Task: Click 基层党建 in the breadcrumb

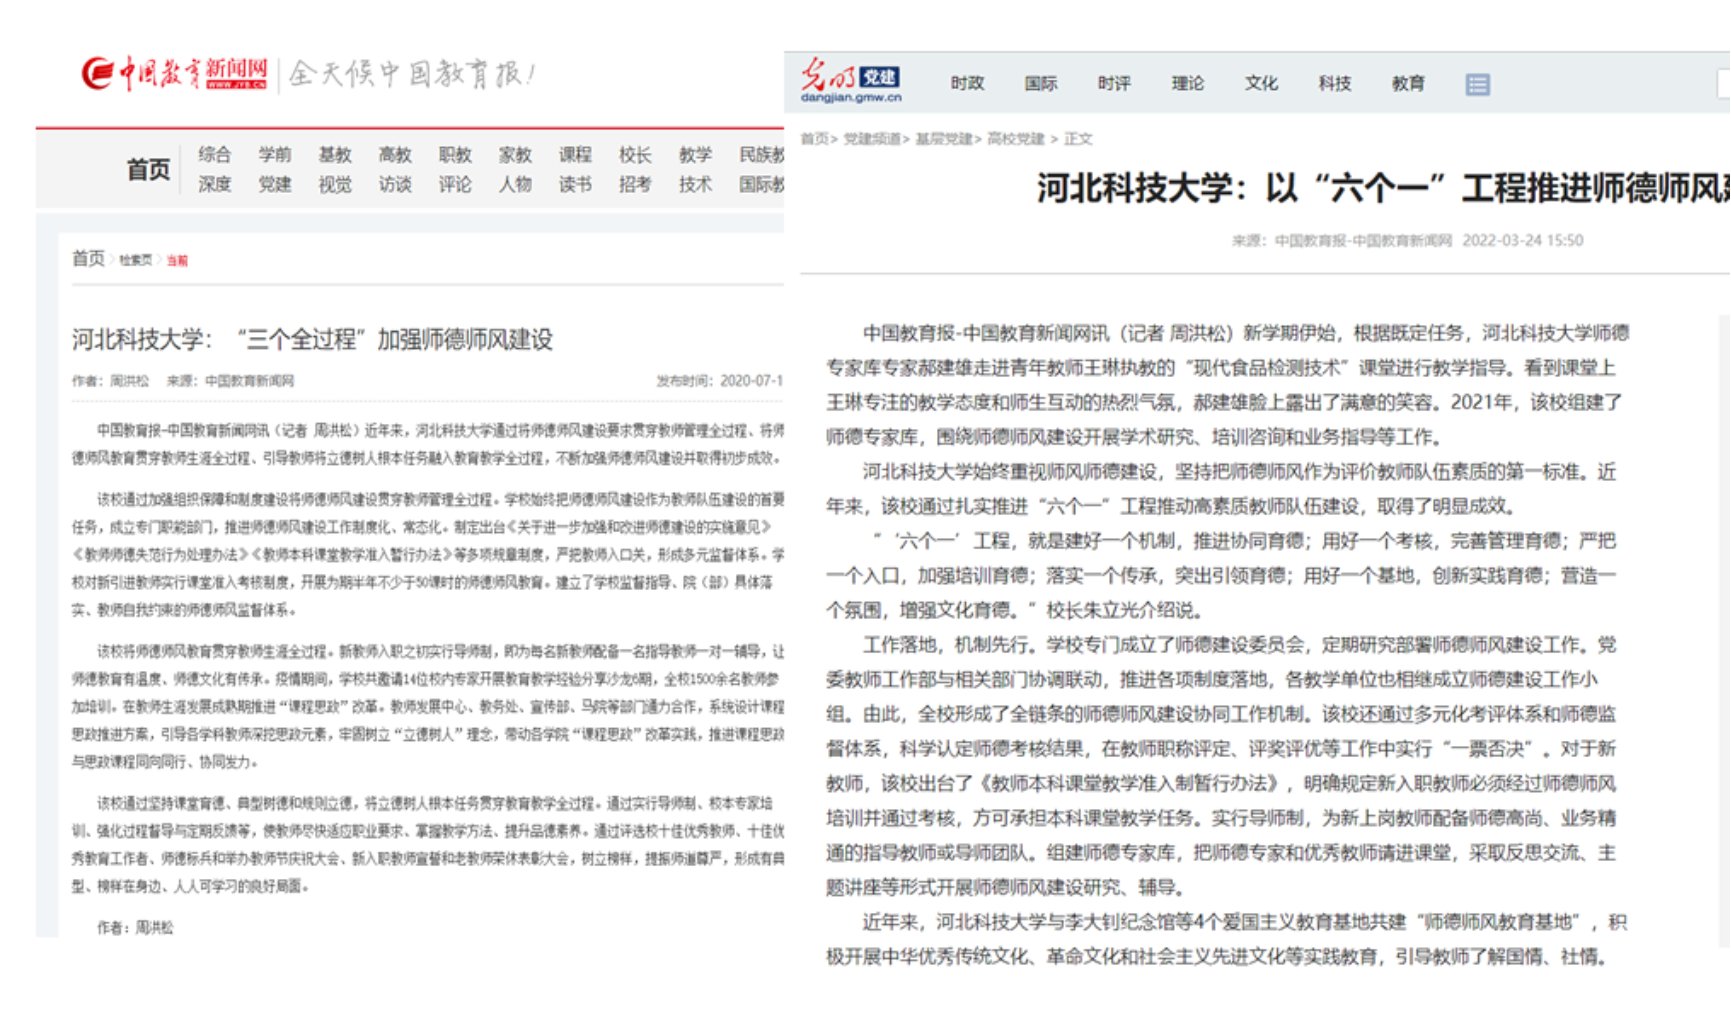Action: (x=944, y=139)
